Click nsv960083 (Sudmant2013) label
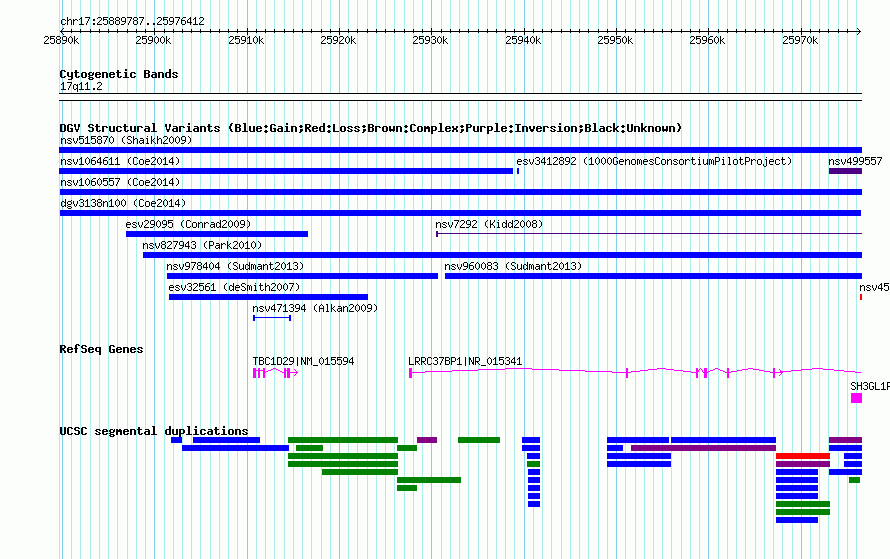 pos(513,266)
